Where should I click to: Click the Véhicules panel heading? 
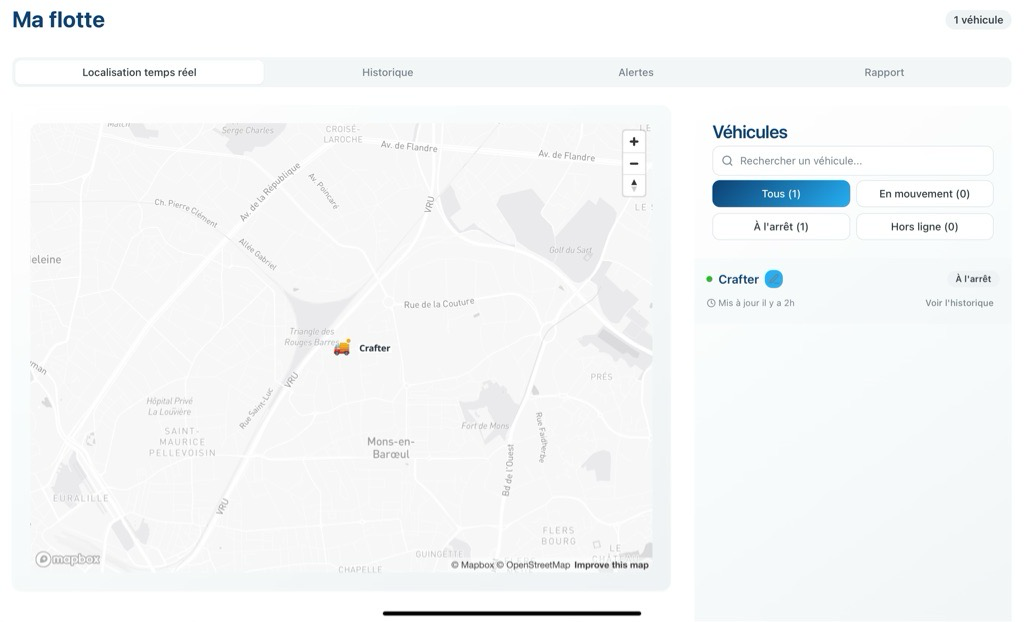click(x=750, y=132)
